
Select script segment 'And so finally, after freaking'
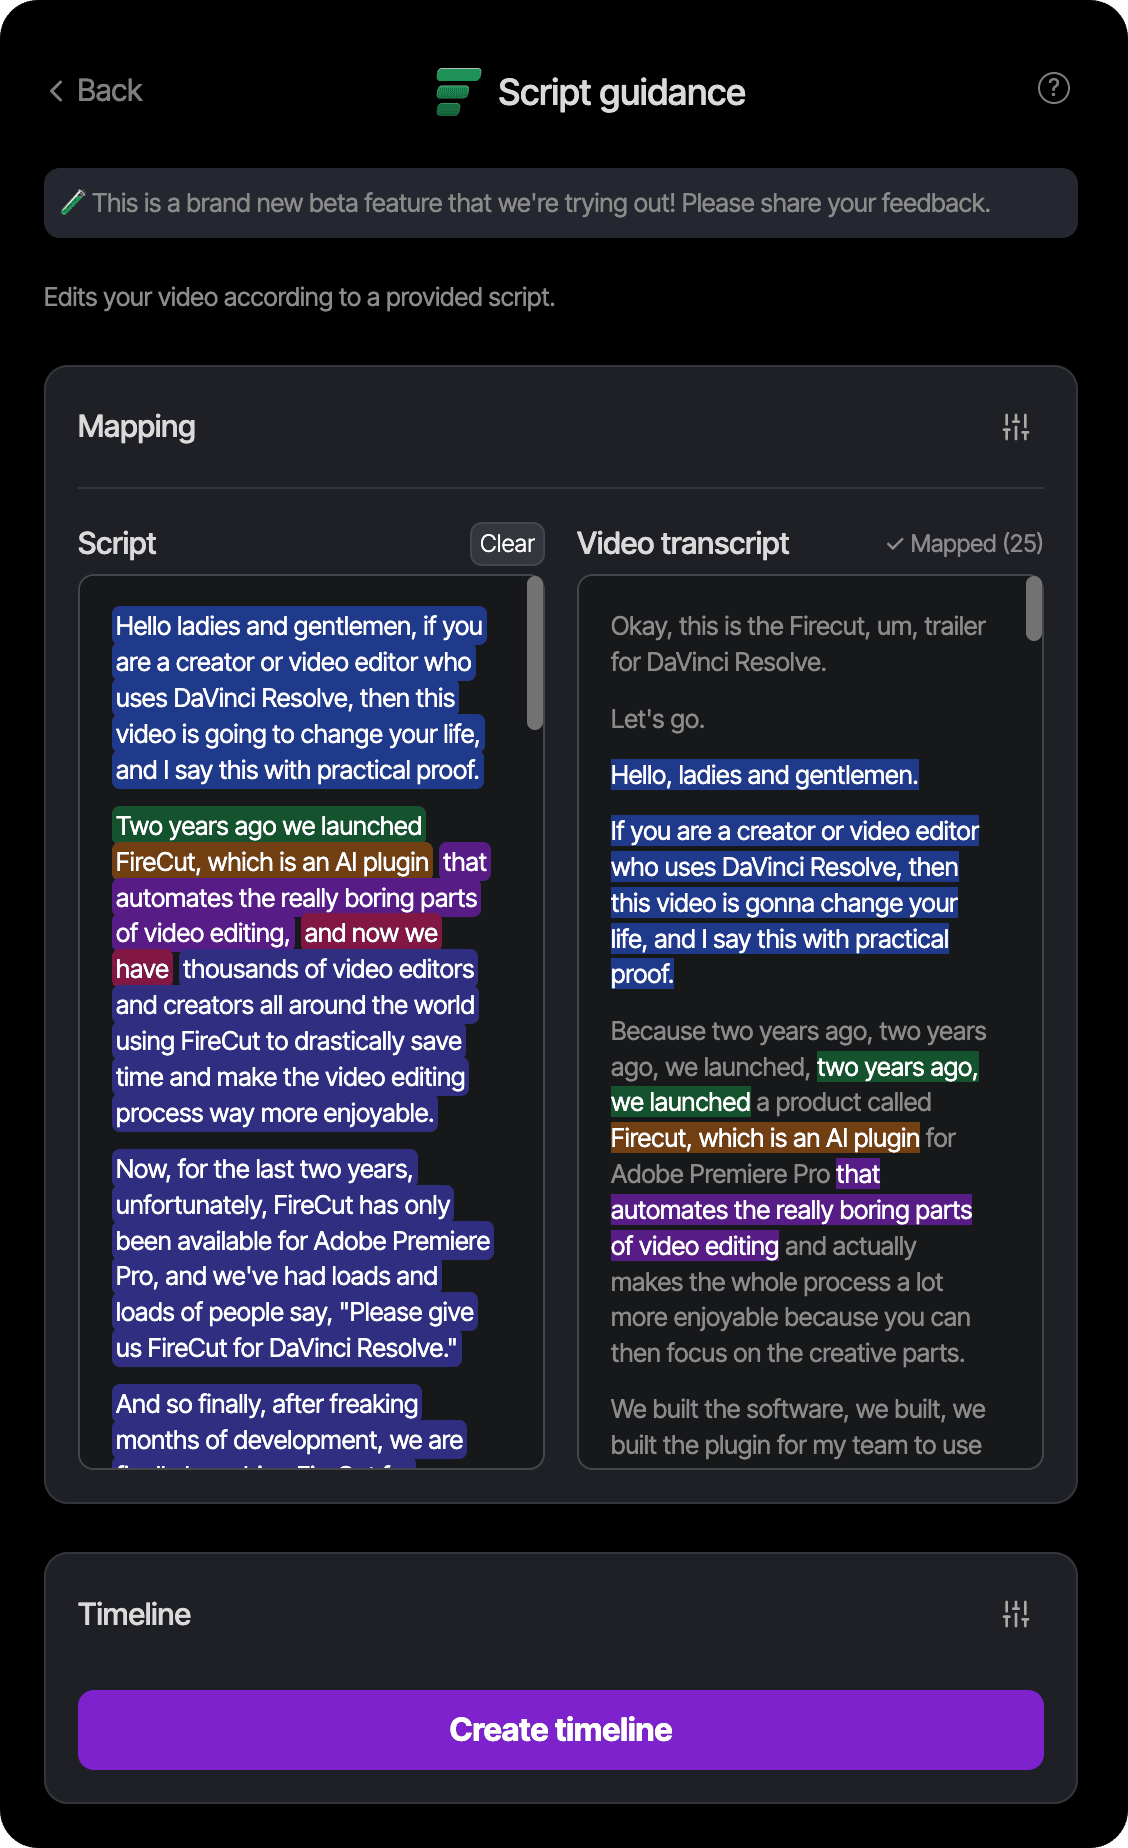pos(267,1404)
